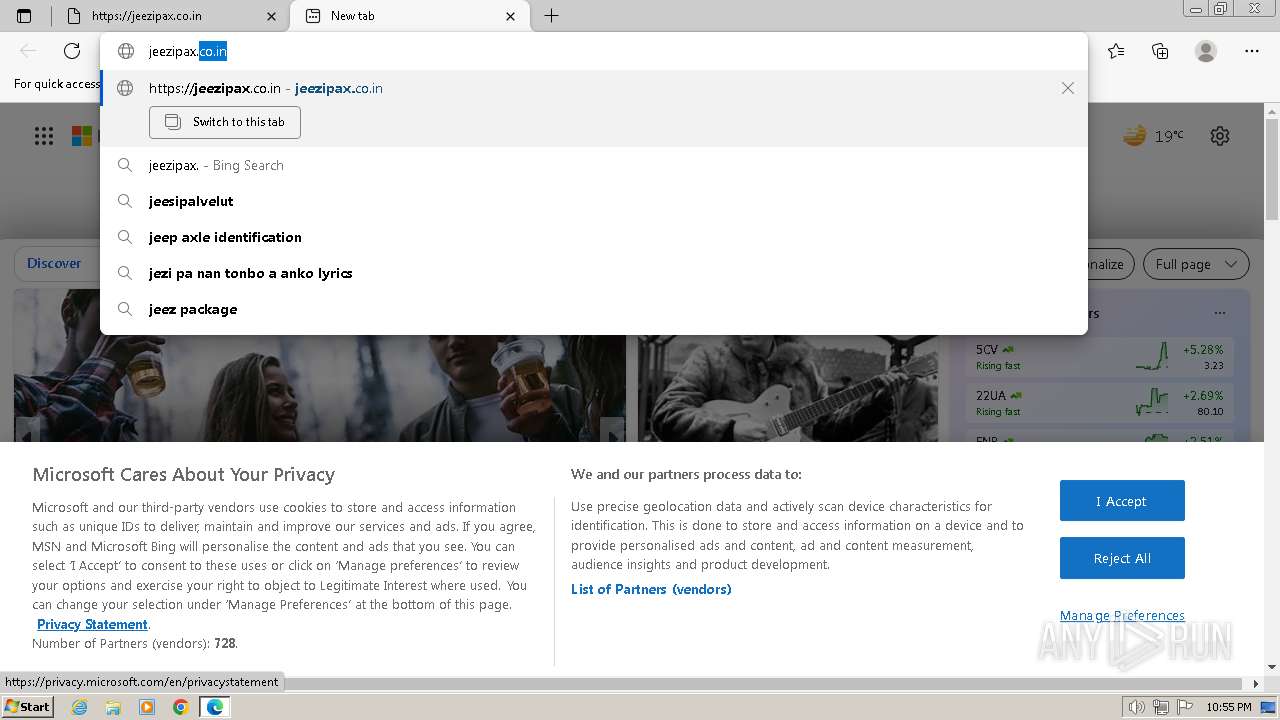Click the network tray icon
The image size is (1280, 720).
(1161, 707)
